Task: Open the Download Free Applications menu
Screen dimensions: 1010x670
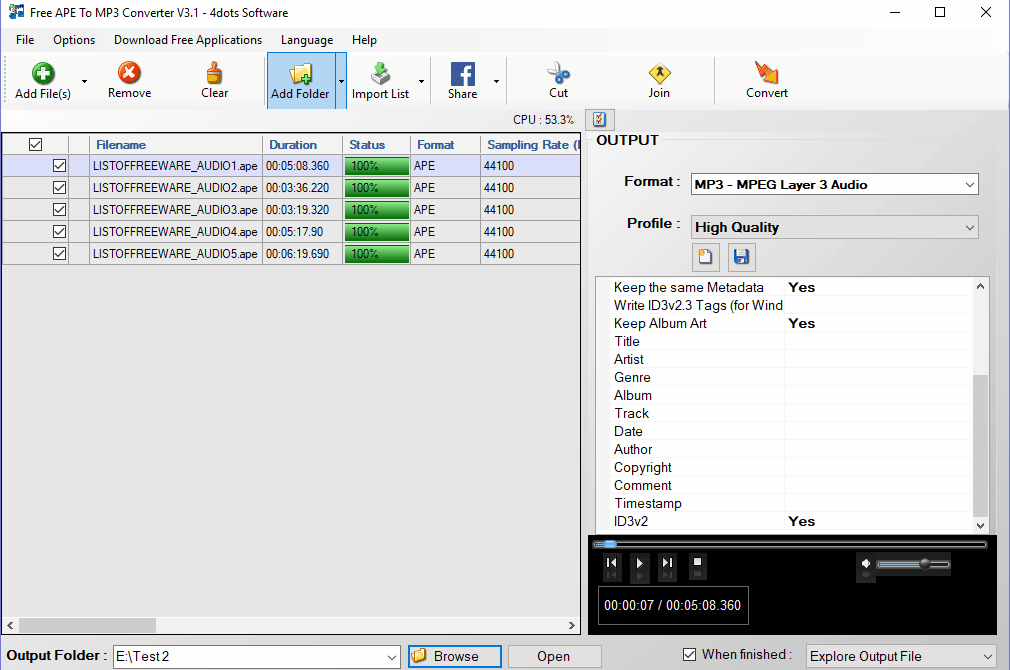Action: pos(188,40)
